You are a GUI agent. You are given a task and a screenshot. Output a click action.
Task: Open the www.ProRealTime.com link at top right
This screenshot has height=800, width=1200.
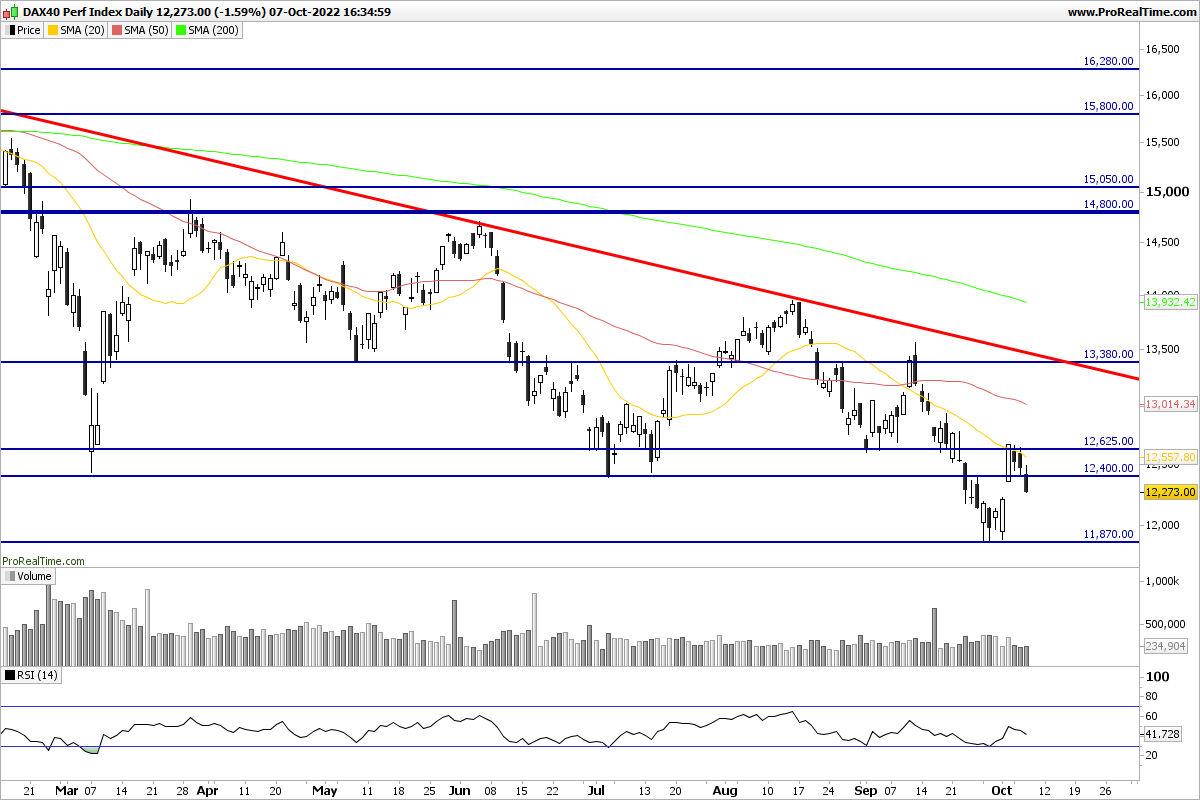(x=1131, y=12)
